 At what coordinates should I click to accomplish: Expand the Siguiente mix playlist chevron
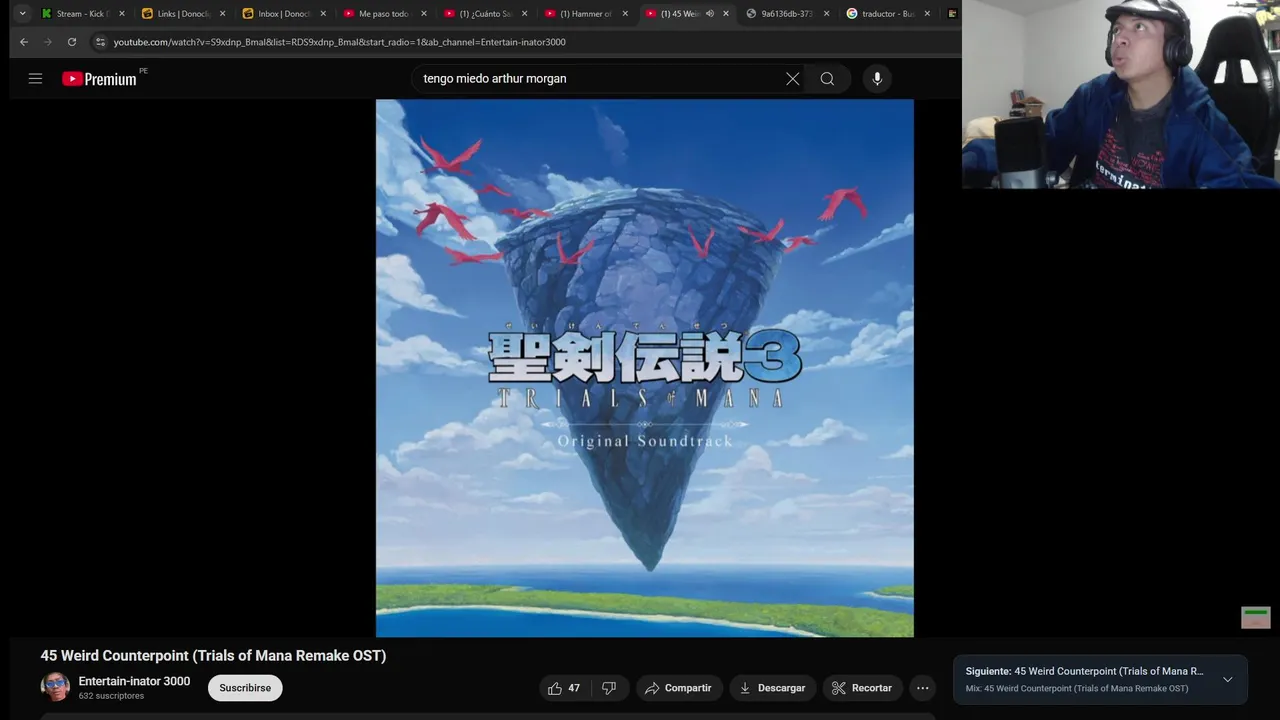pyautogui.click(x=1227, y=680)
